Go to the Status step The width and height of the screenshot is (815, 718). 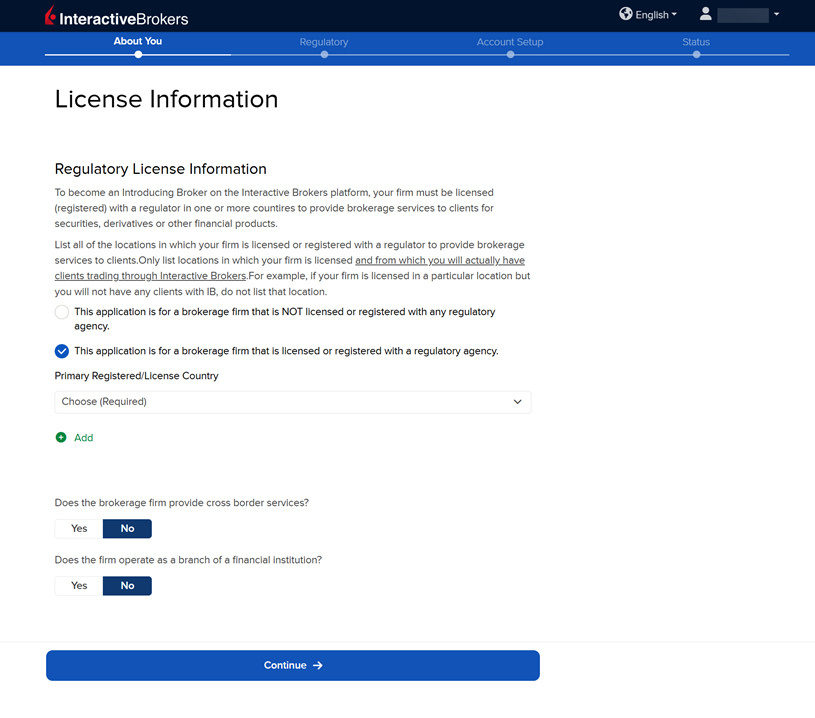pyautogui.click(x=696, y=42)
